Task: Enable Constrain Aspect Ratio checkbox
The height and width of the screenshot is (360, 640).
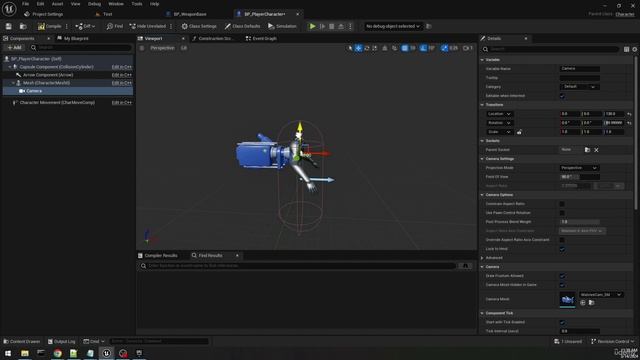Action: coord(562,204)
